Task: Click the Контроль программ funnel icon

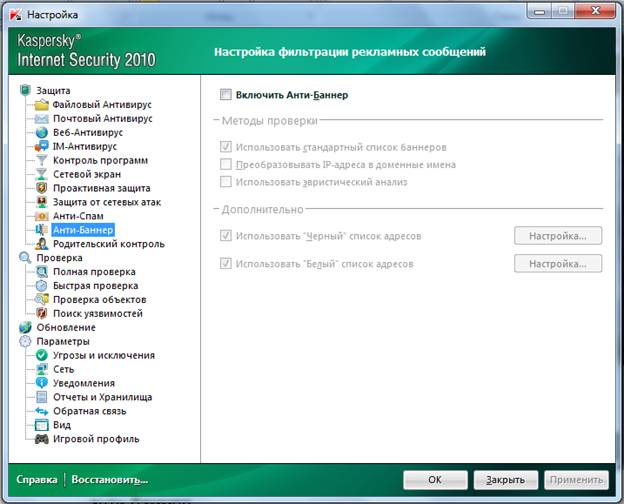Action: coord(41,160)
